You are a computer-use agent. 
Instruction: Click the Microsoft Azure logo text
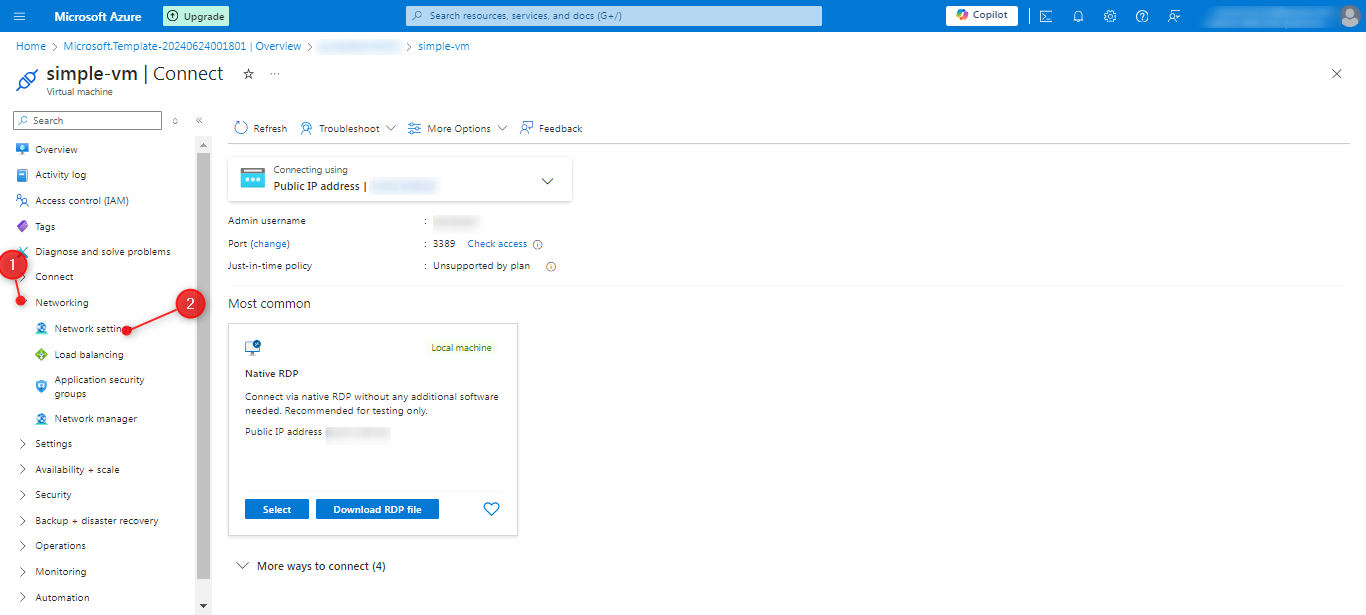(x=98, y=16)
